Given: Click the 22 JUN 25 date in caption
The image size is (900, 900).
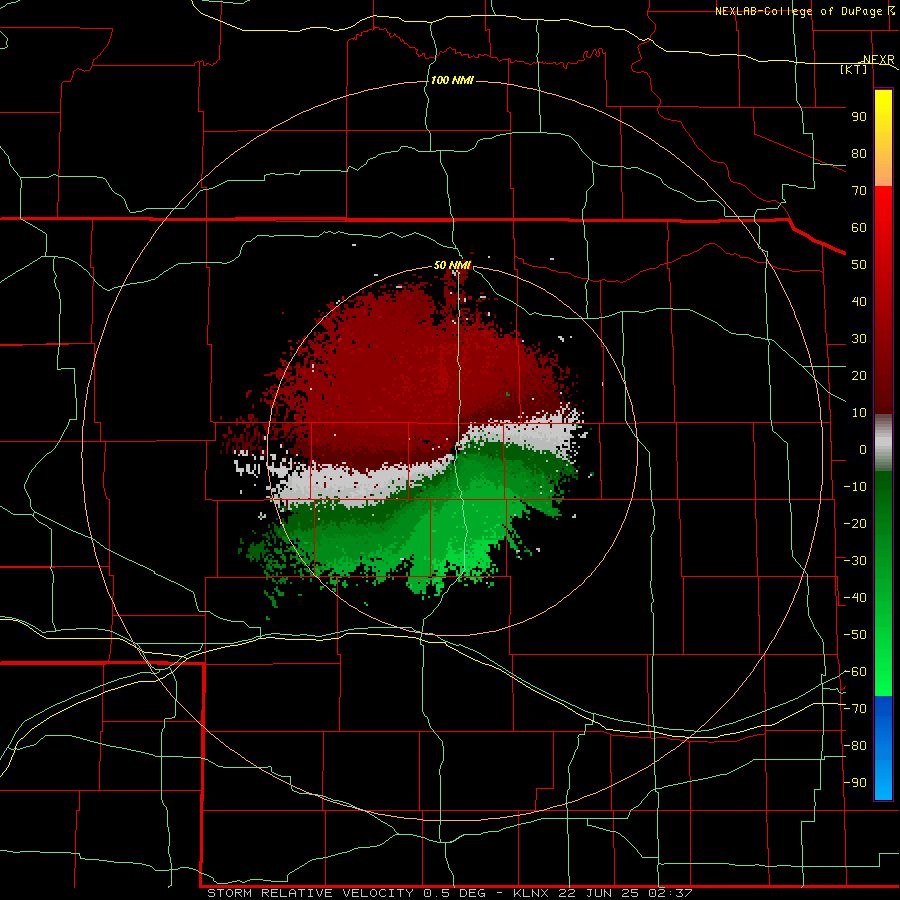Looking at the screenshot, I should click(x=599, y=893).
